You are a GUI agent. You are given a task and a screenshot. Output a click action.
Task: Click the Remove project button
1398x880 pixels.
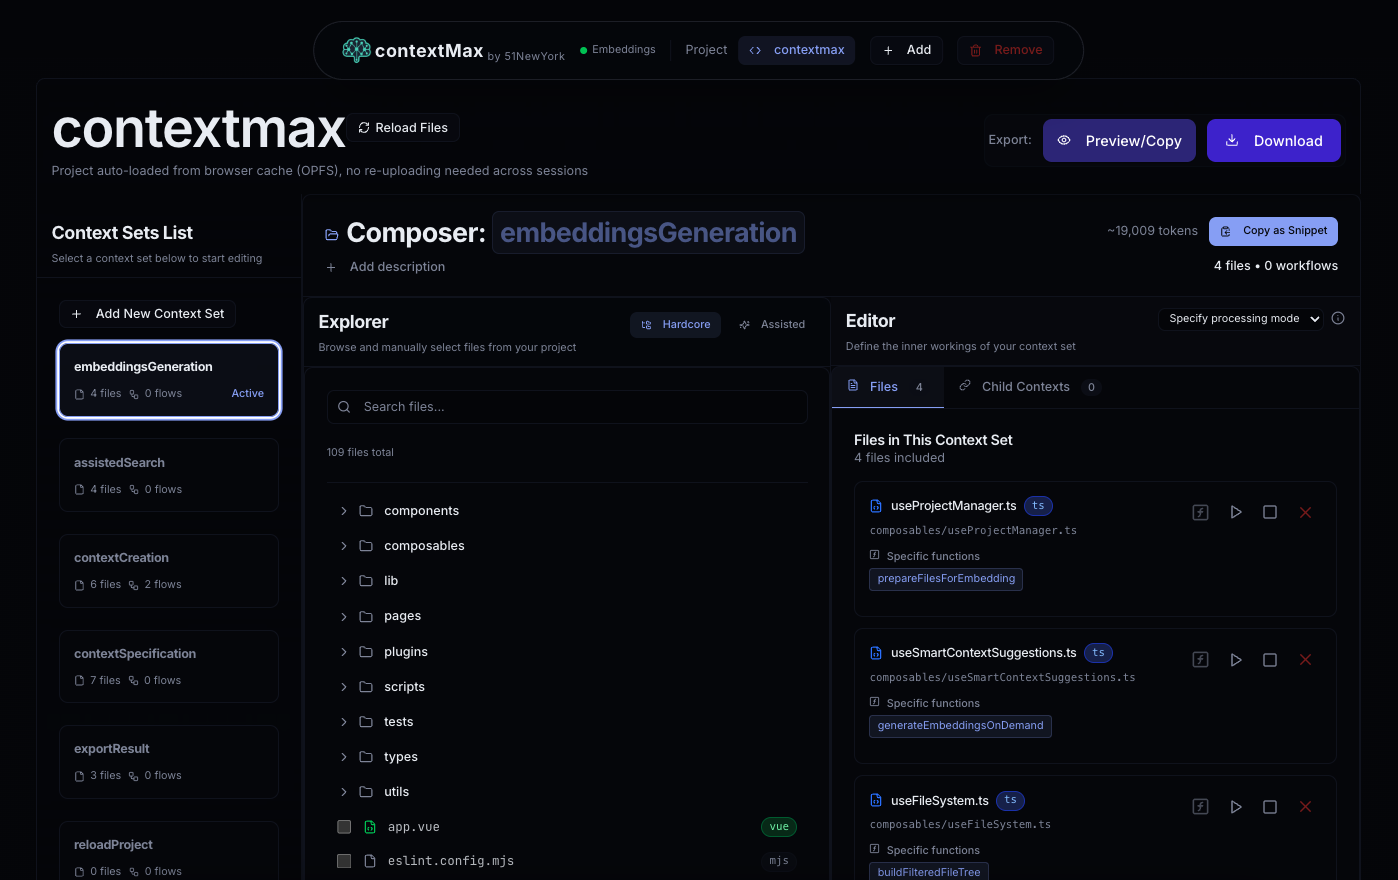pyautogui.click(x=1005, y=50)
